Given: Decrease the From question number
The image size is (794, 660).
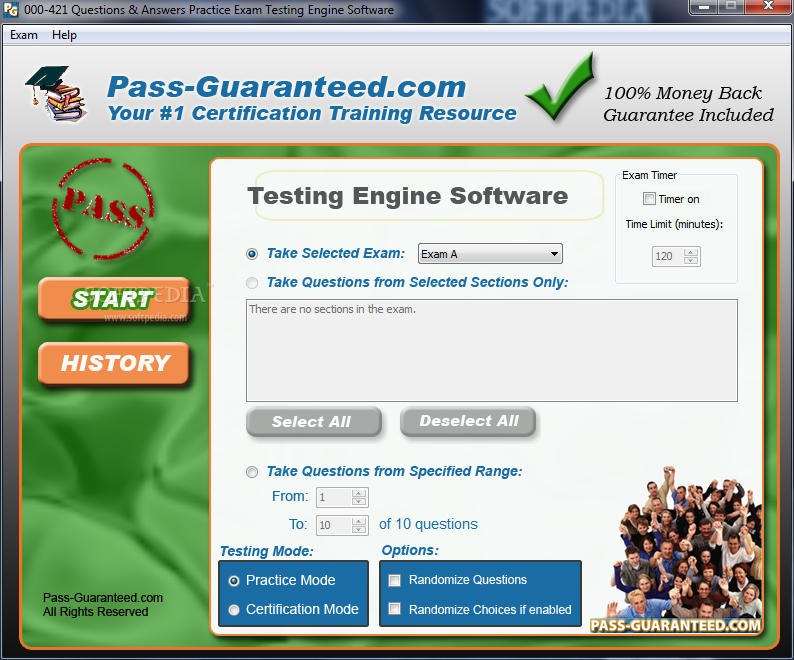Looking at the screenshot, I should click(x=359, y=501).
